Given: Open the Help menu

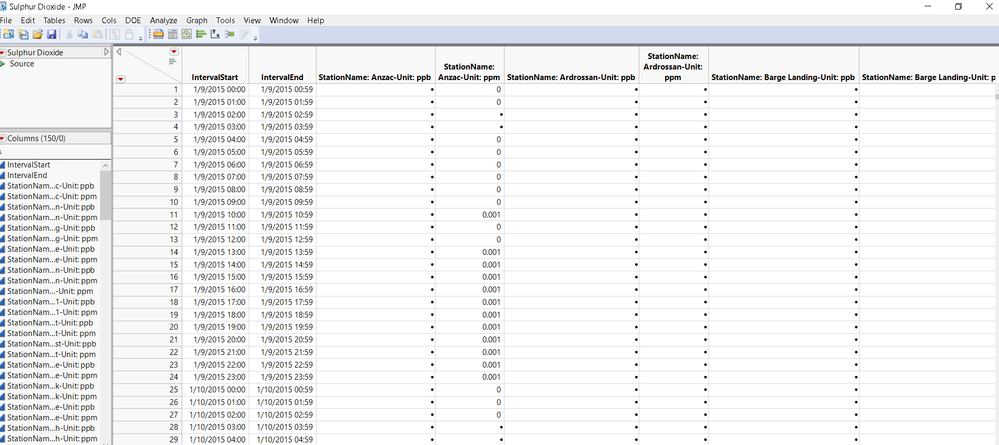Looking at the screenshot, I should pos(316,20).
